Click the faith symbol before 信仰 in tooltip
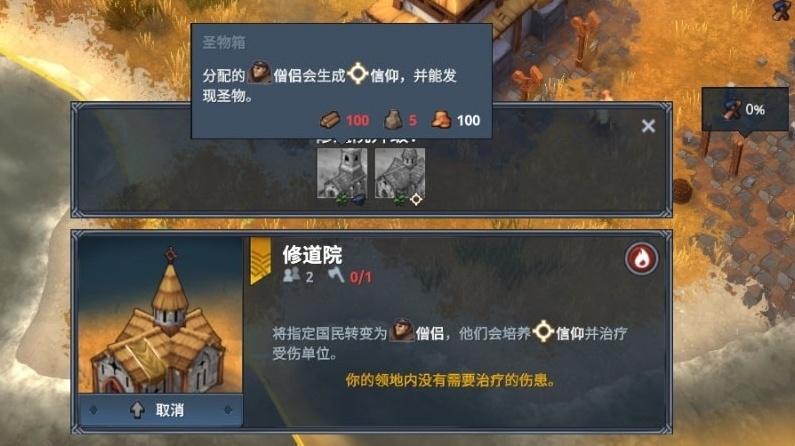Image resolution: width=795 pixels, height=446 pixels. 358,74
